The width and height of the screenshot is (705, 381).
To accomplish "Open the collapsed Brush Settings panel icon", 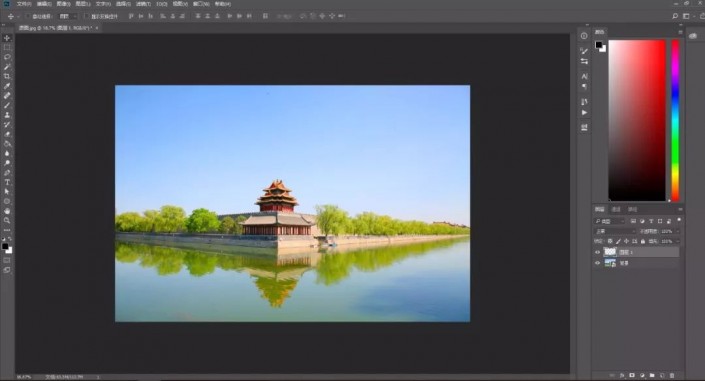I will pos(584,51).
